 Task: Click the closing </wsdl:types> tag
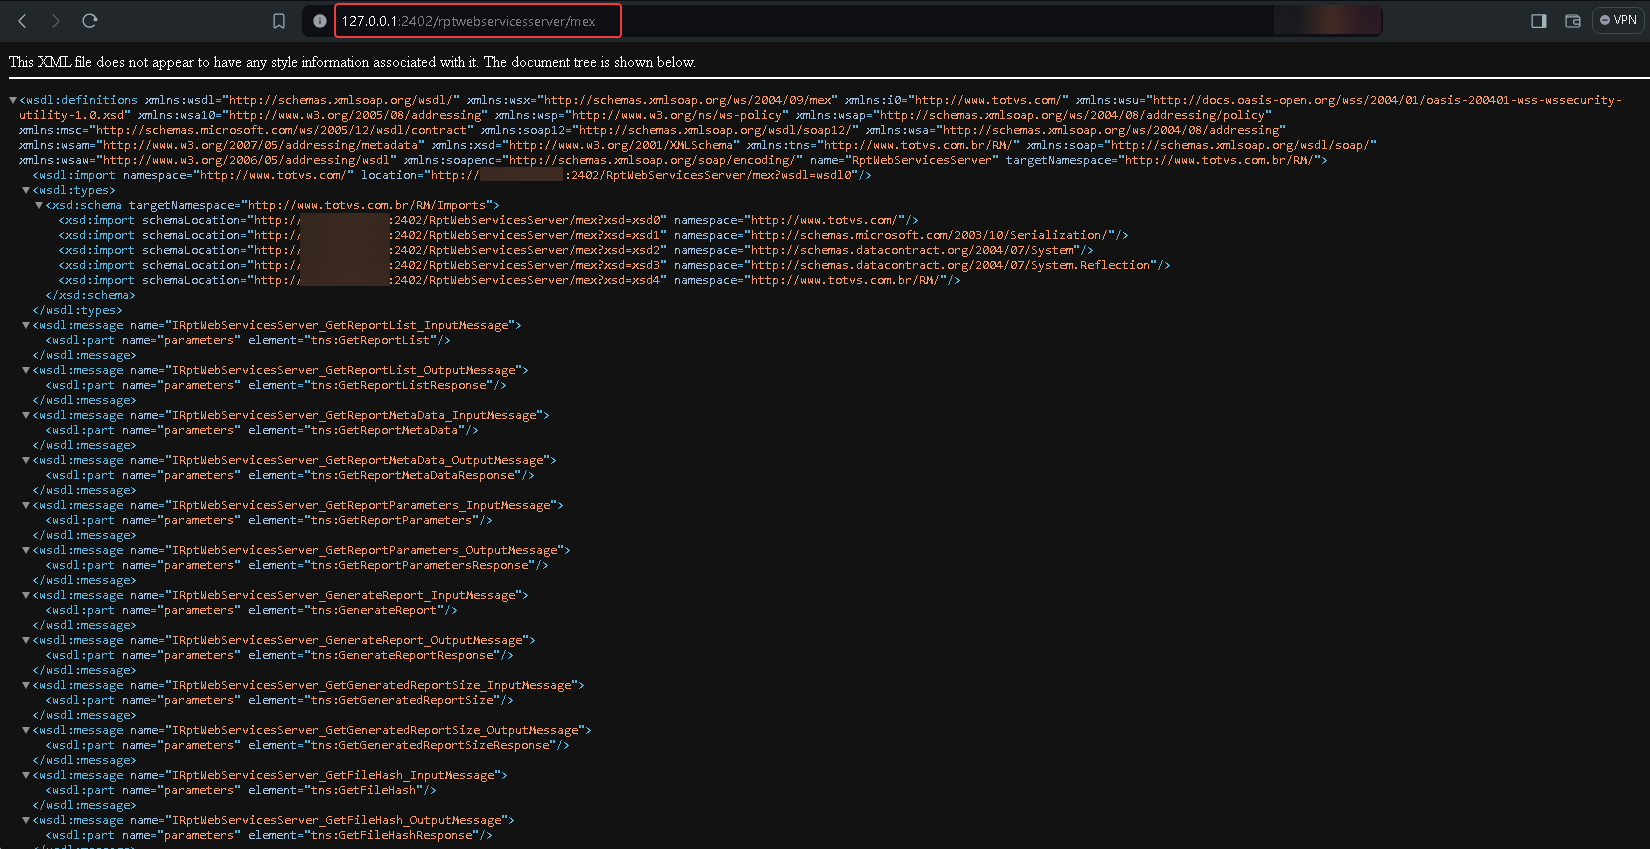pos(77,310)
